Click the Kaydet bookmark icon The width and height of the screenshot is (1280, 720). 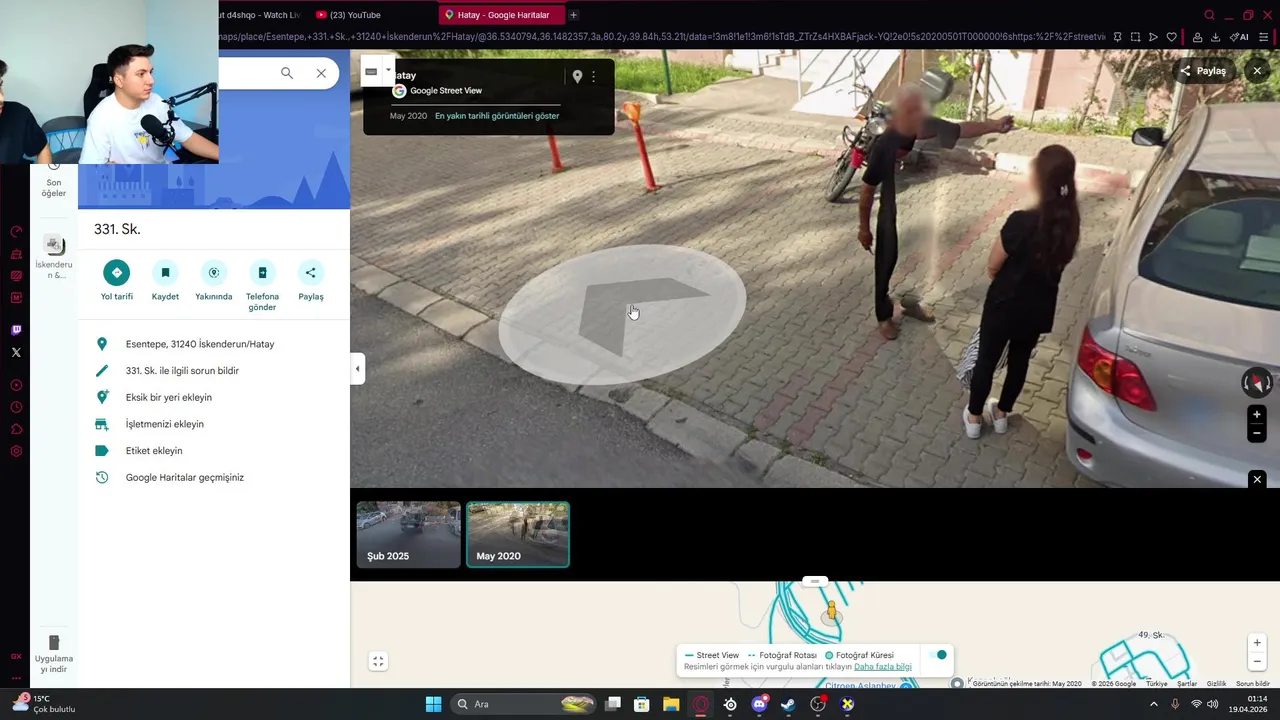pyautogui.click(x=165, y=272)
